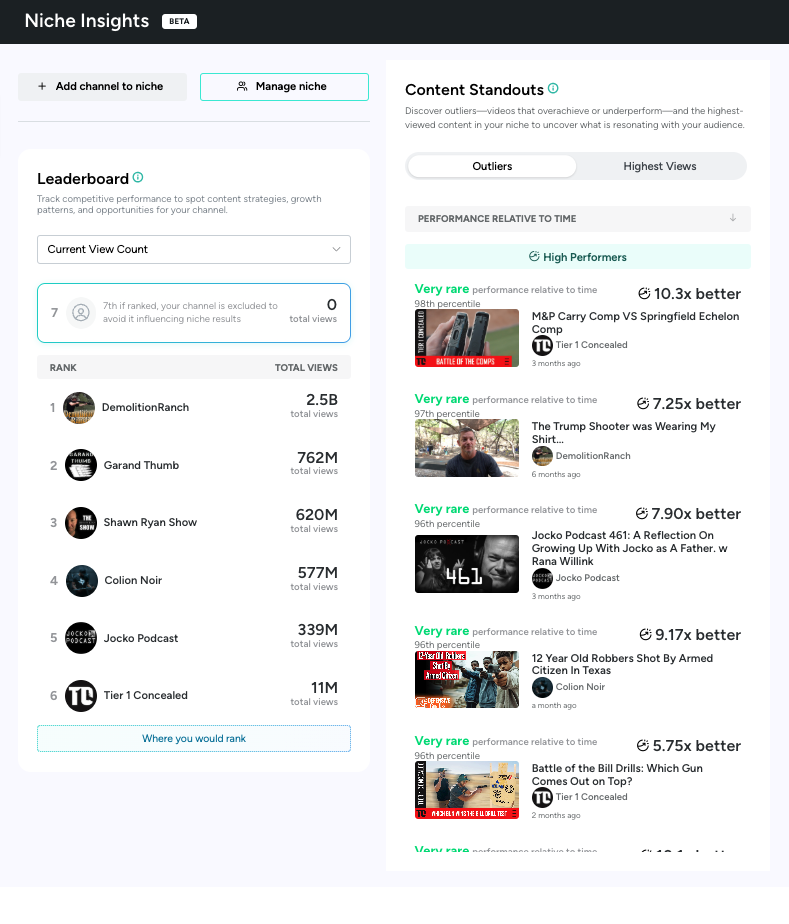Click Jocko Podcast avatar under Podcast 461 video
Viewport: 789px width, 924px height.
pos(542,578)
